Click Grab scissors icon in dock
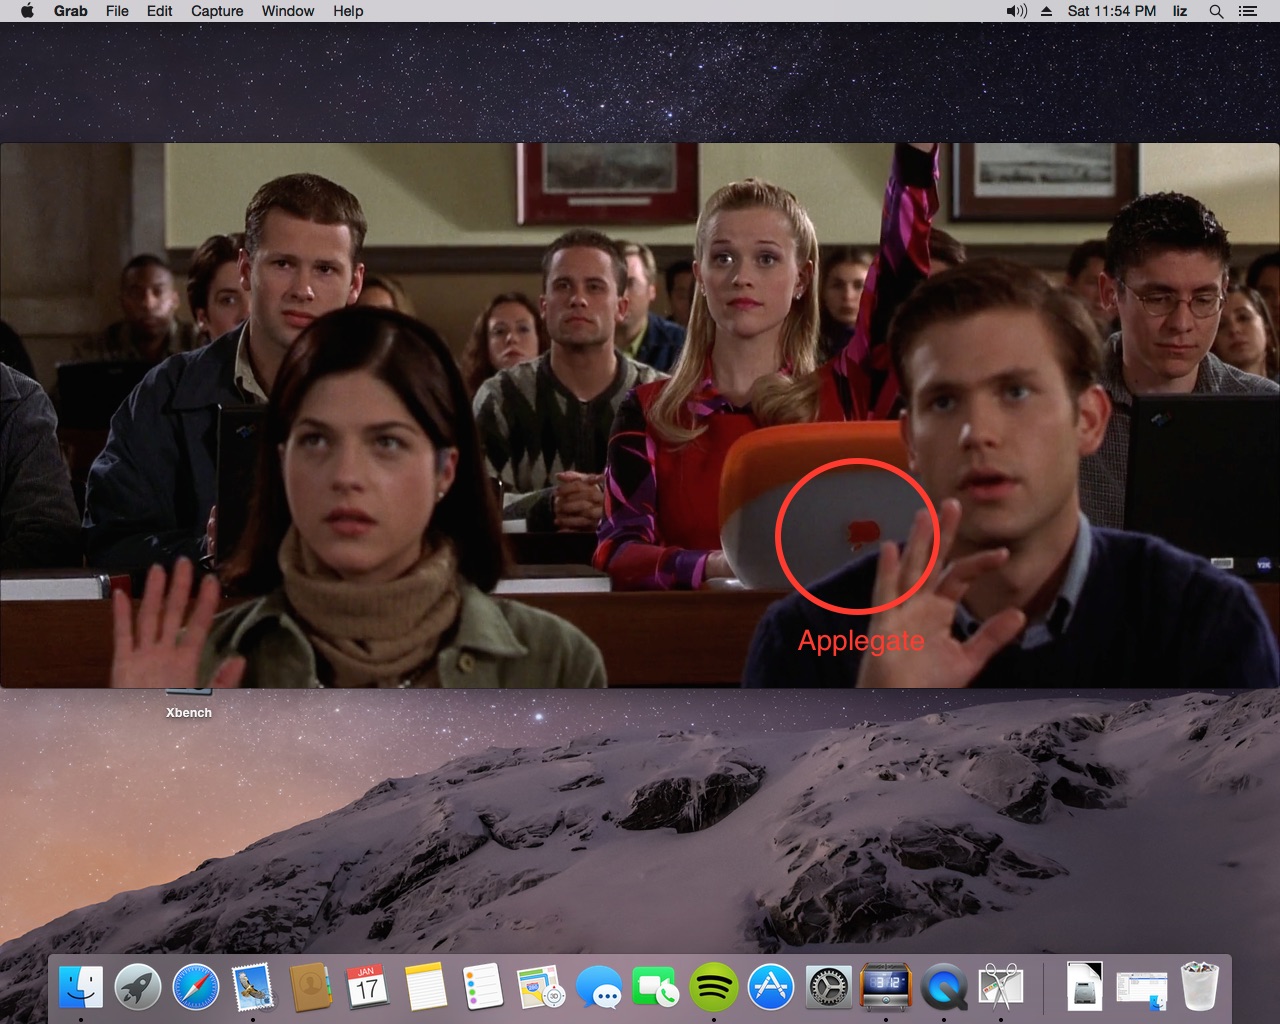 point(1001,988)
